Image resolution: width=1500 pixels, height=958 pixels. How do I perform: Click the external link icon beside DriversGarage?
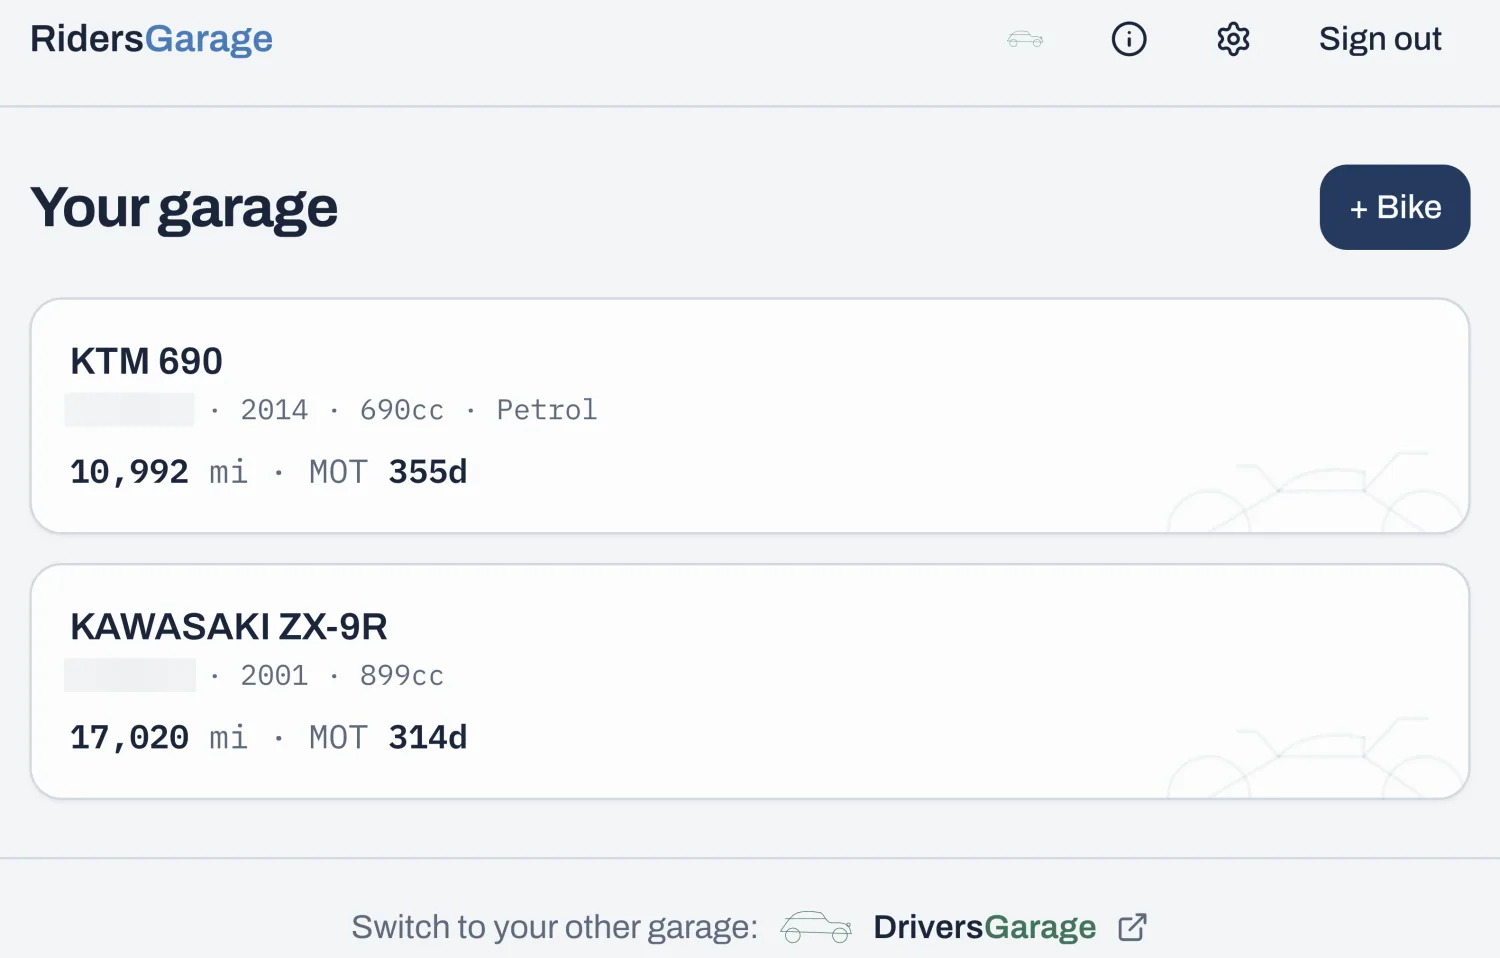[1132, 927]
